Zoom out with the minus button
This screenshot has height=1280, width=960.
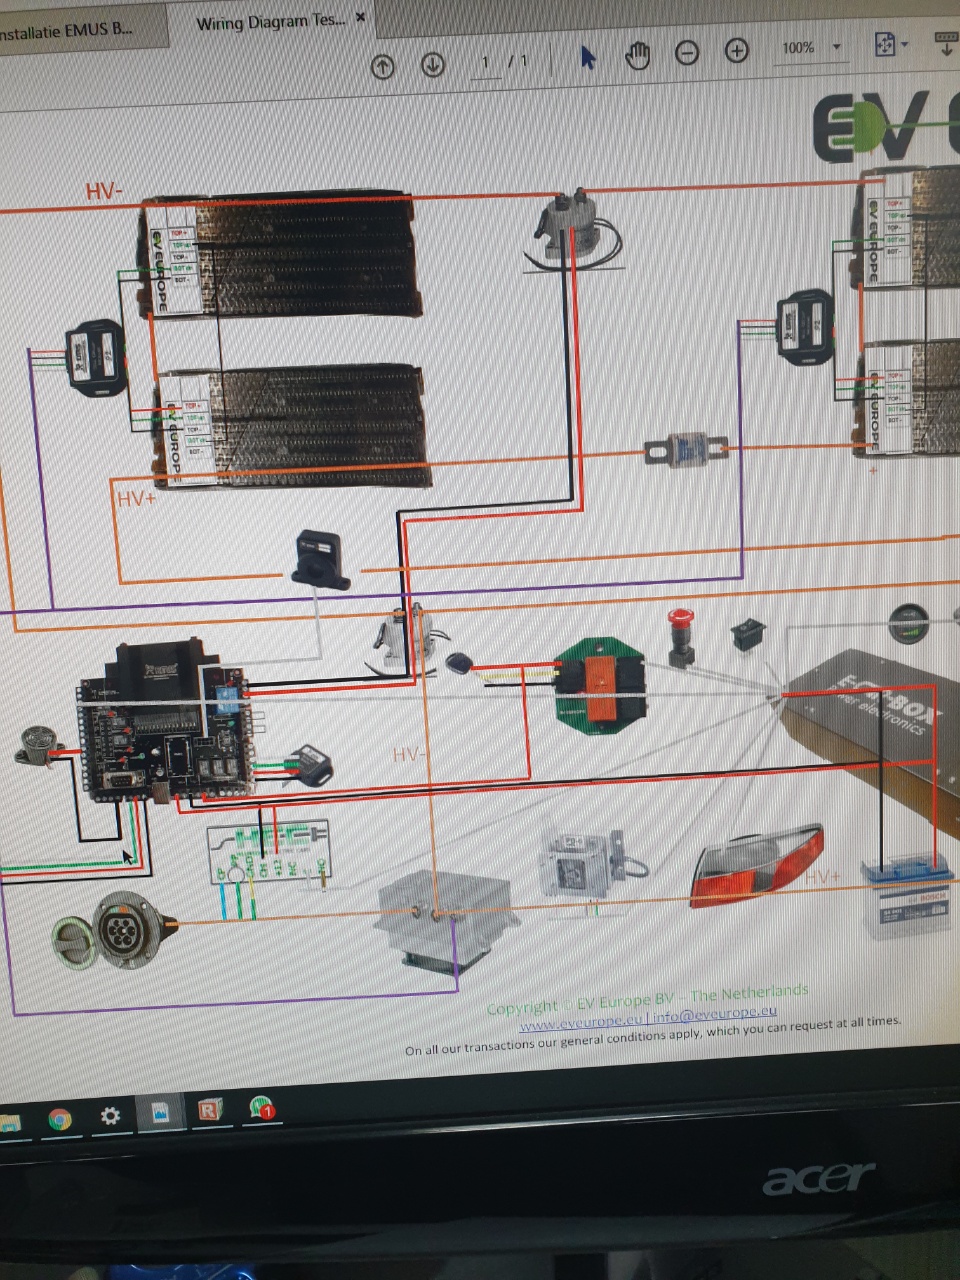click(x=687, y=53)
